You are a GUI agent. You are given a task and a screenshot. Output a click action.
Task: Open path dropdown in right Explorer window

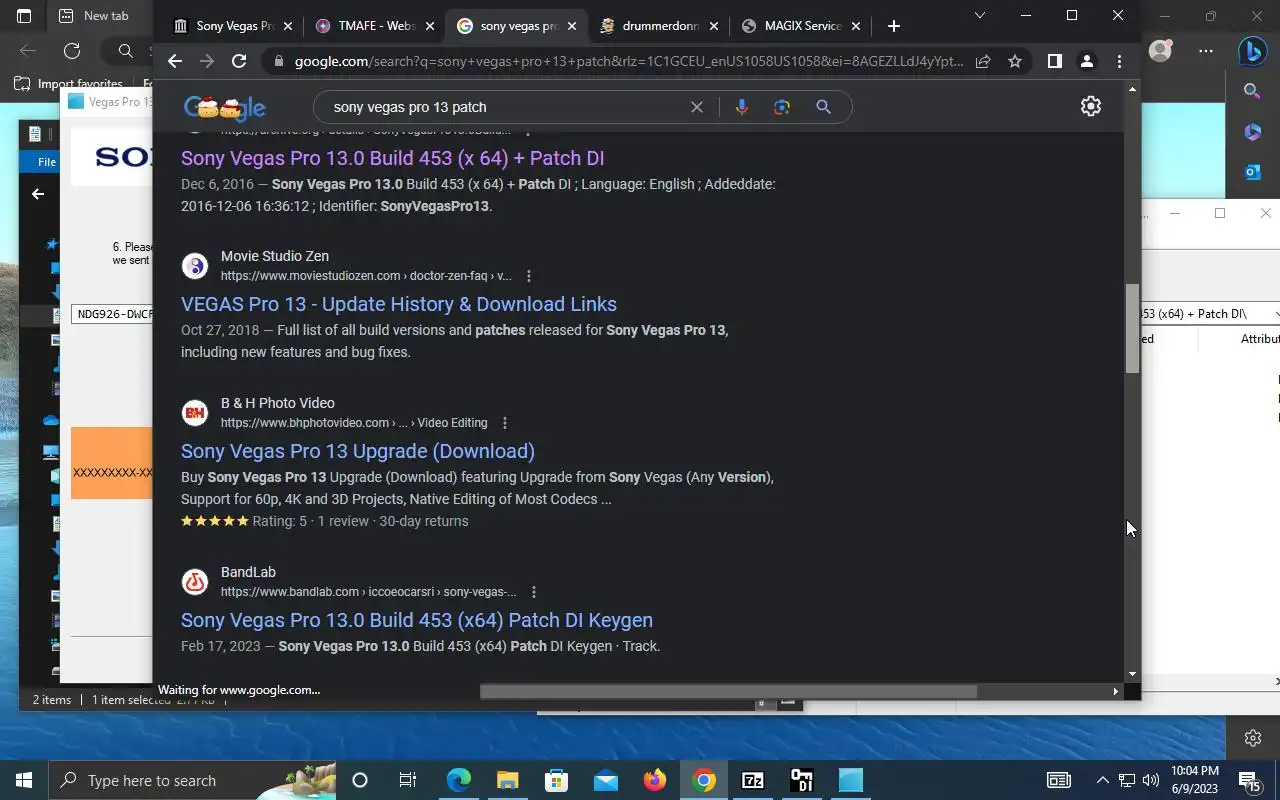click(x=1275, y=314)
